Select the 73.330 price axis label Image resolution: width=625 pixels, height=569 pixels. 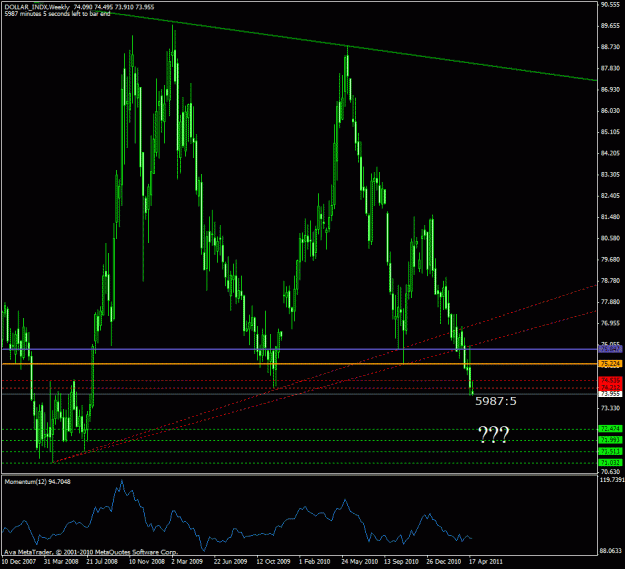click(x=610, y=408)
